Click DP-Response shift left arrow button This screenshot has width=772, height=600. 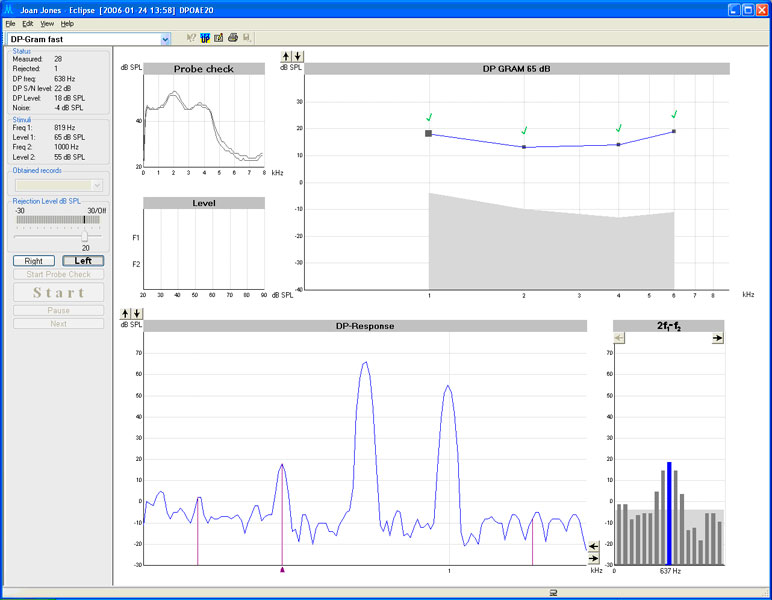click(594, 546)
